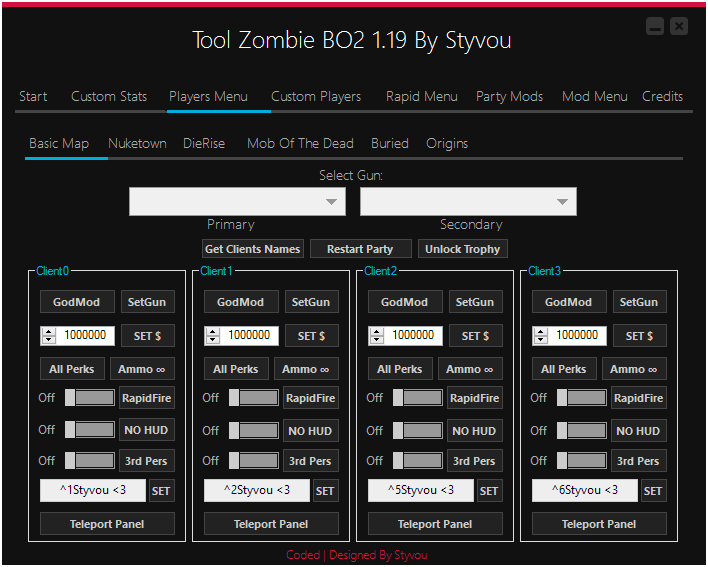This screenshot has height=567, width=708.
Task: Click the 1000000 money field for Client3
Action: pyautogui.click(x=569, y=335)
